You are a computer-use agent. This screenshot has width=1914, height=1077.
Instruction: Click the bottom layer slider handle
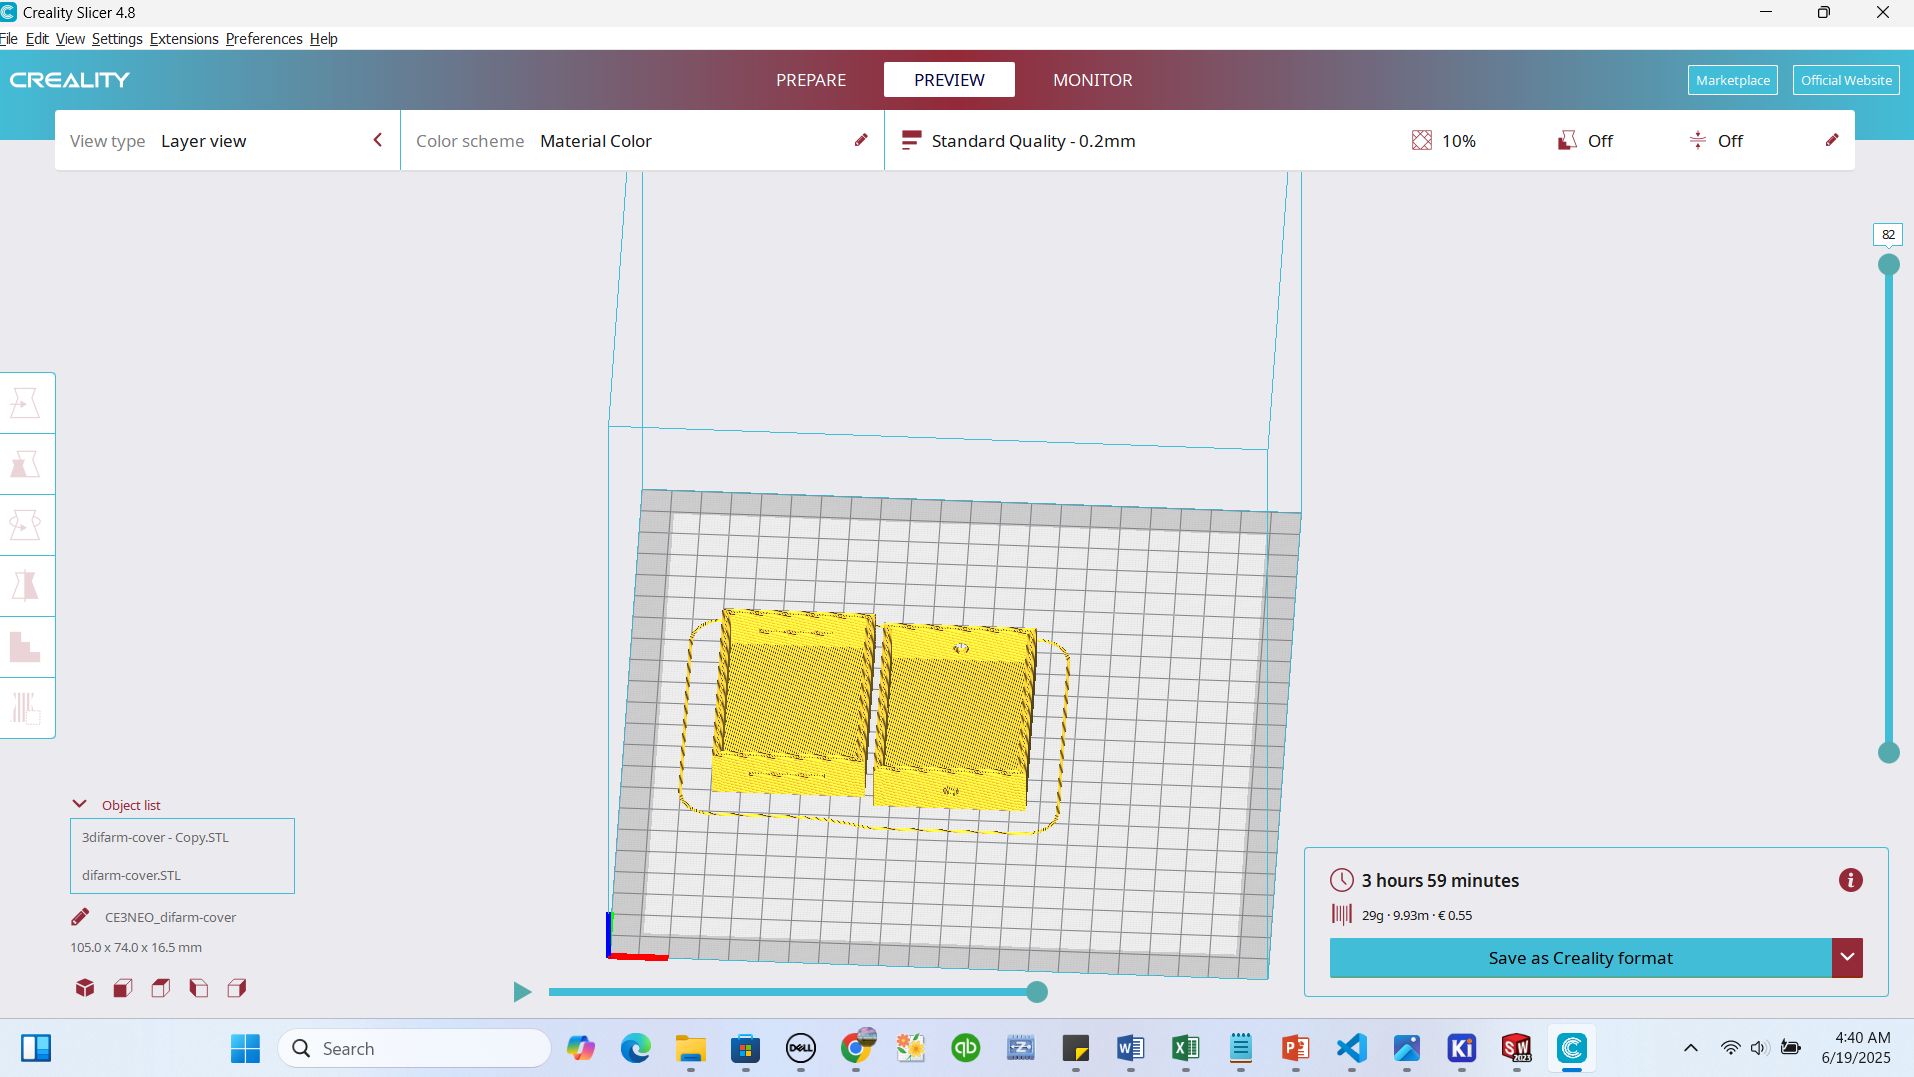pyautogui.click(x=1888, y=753)
